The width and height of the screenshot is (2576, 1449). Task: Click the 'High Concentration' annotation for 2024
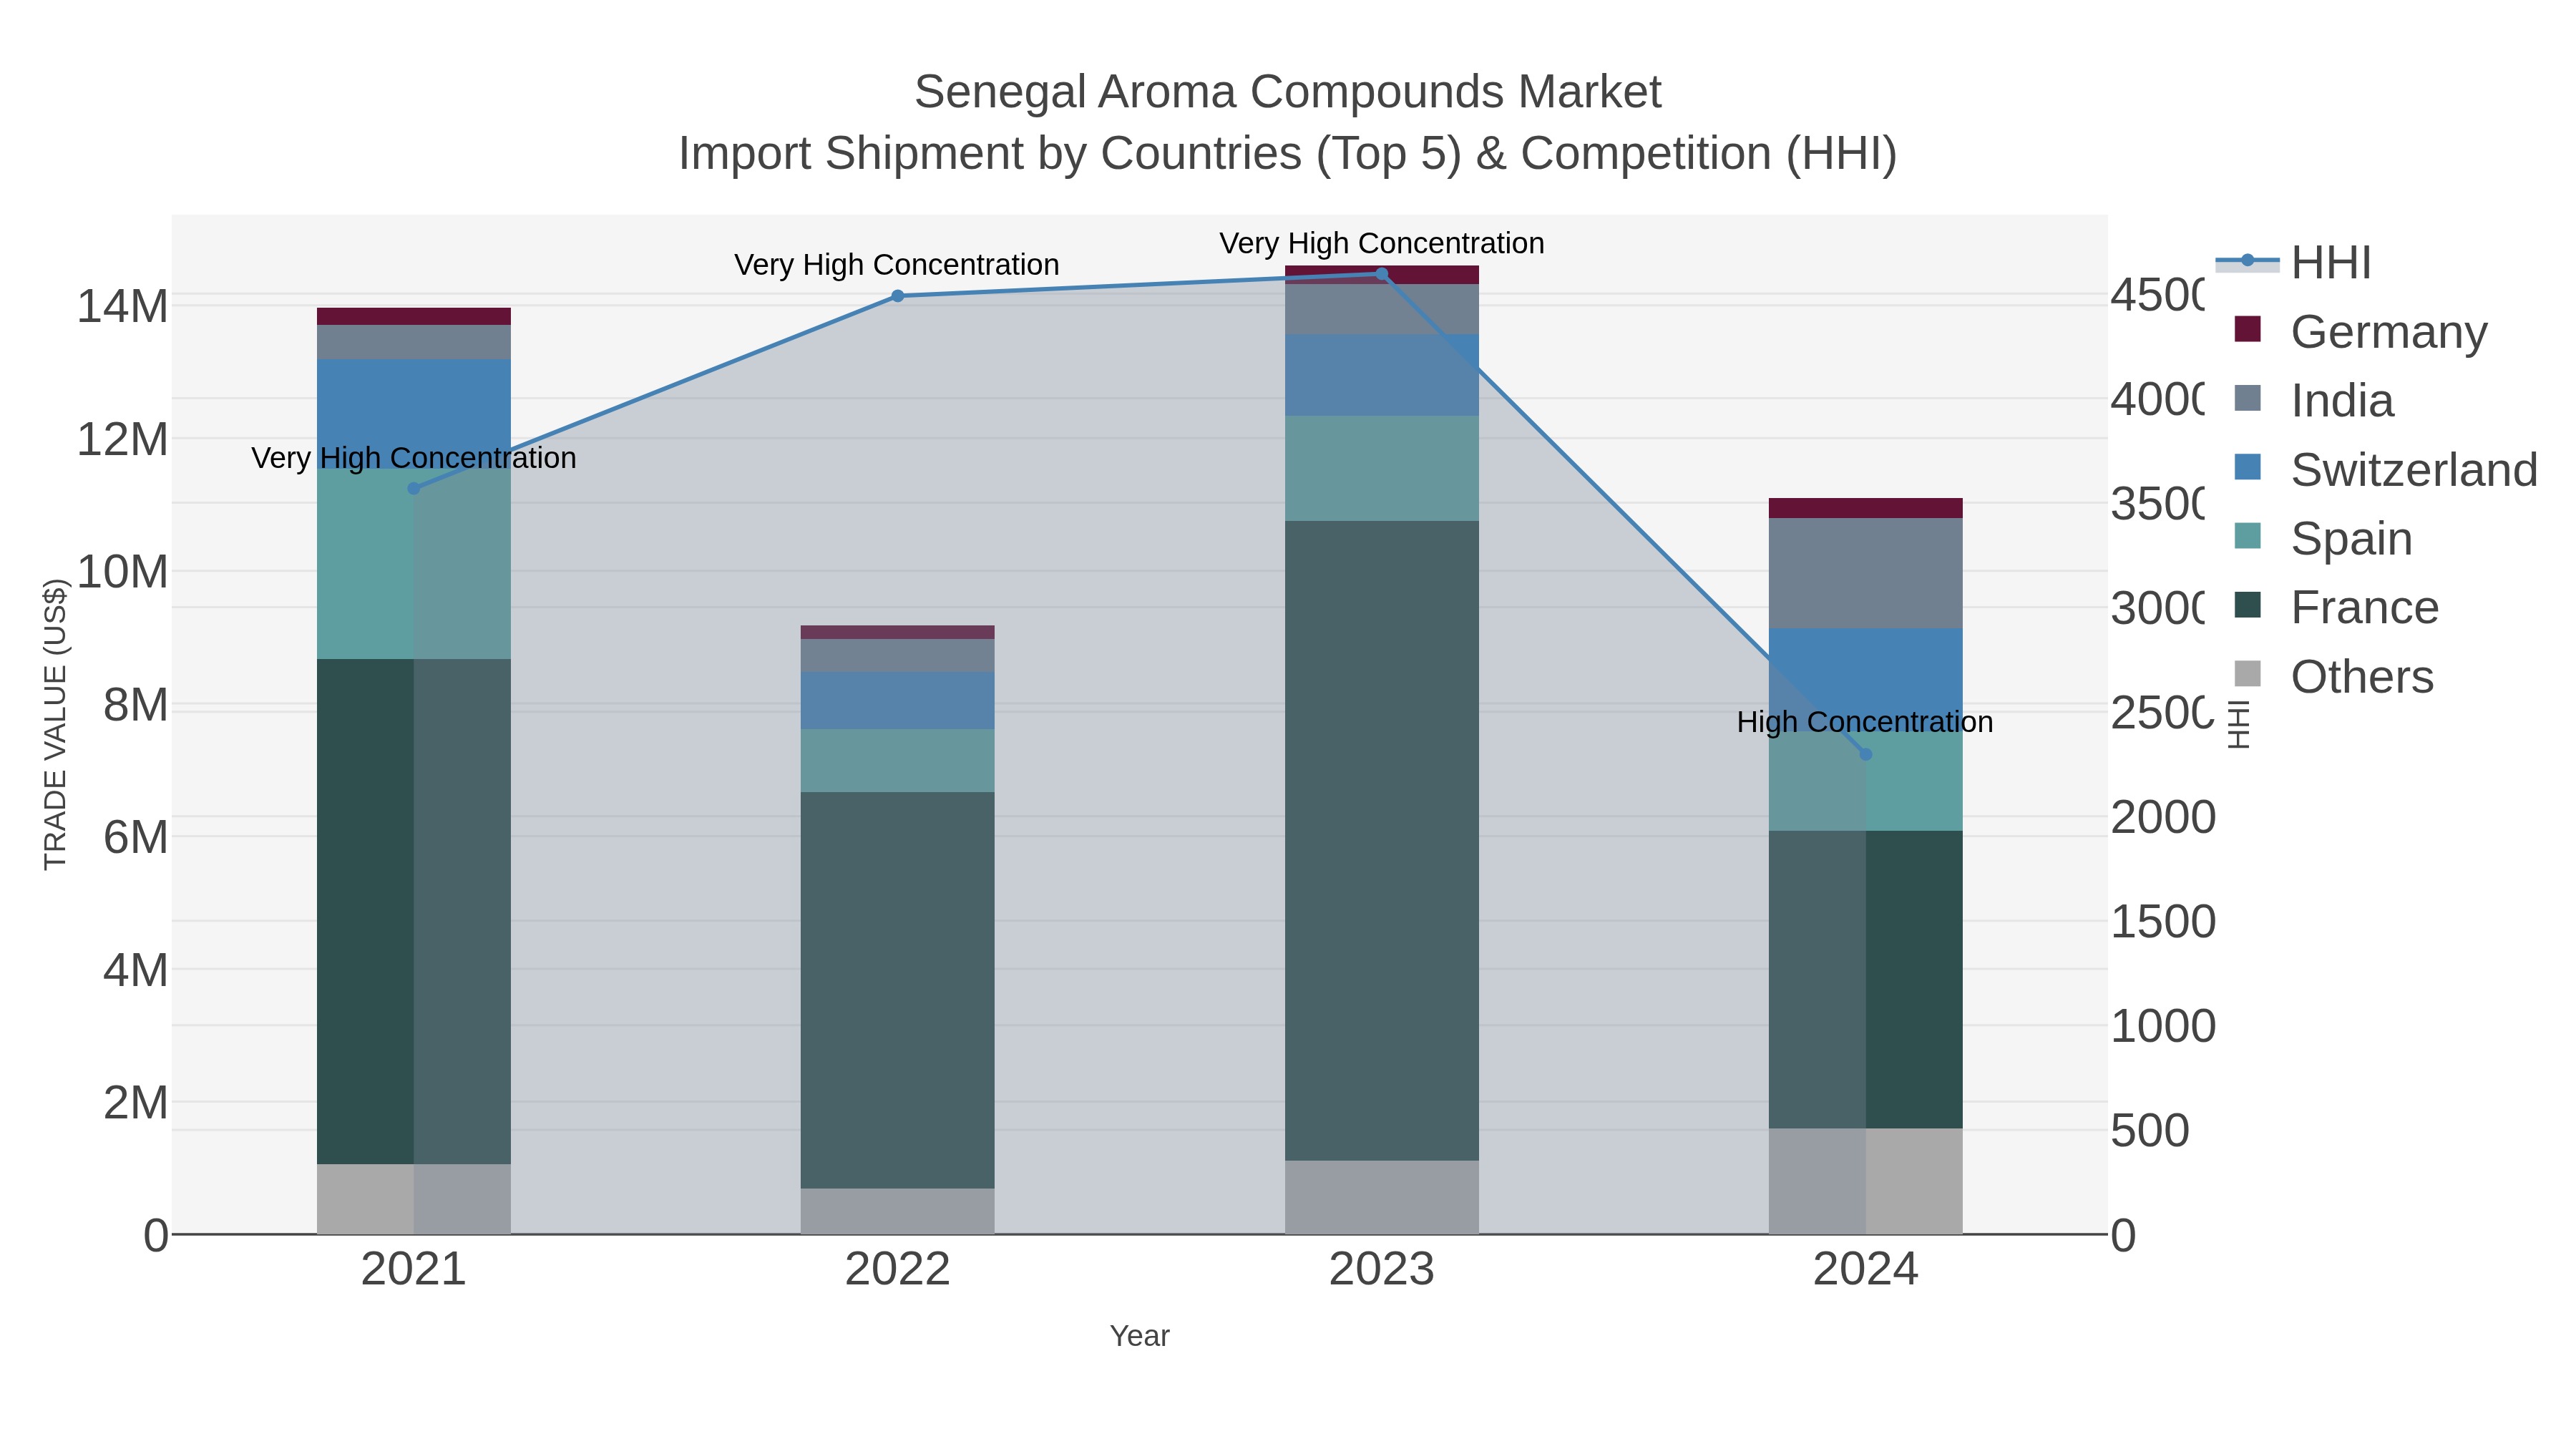pos(1865,722)
